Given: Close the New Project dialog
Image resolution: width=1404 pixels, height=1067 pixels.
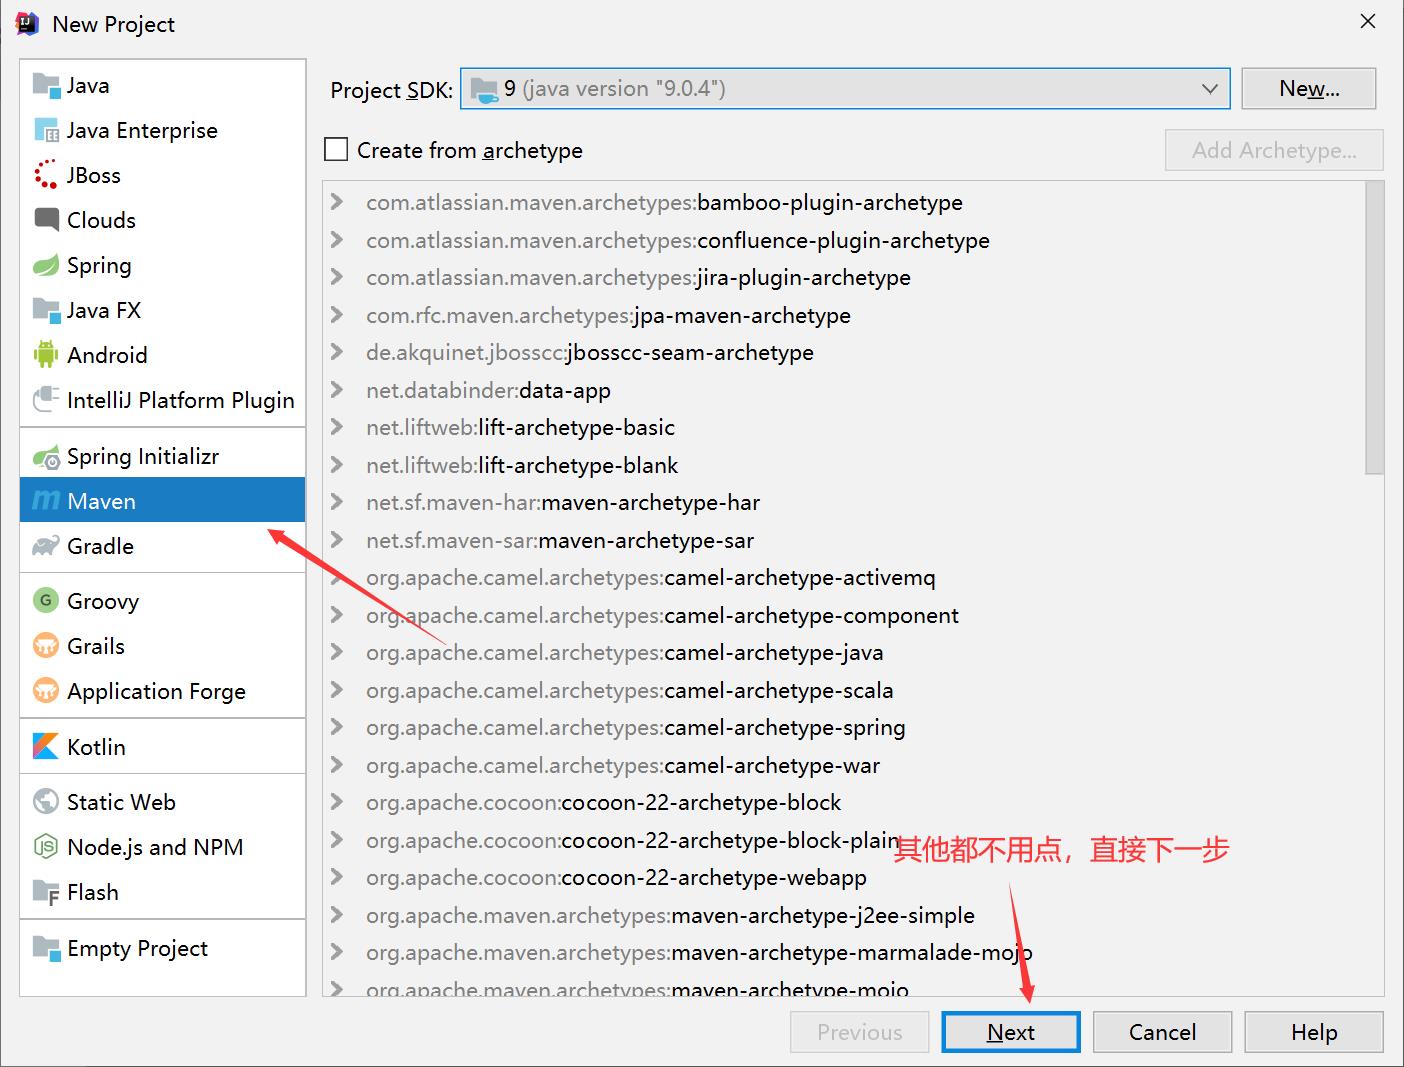Looking at the screenshot, I should coord(1368,21).
